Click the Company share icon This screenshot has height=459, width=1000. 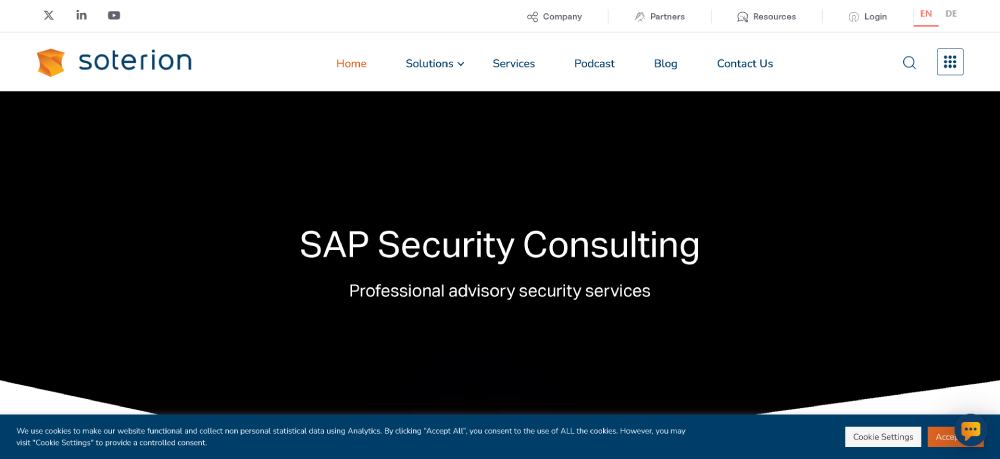(x=533, y=17)
